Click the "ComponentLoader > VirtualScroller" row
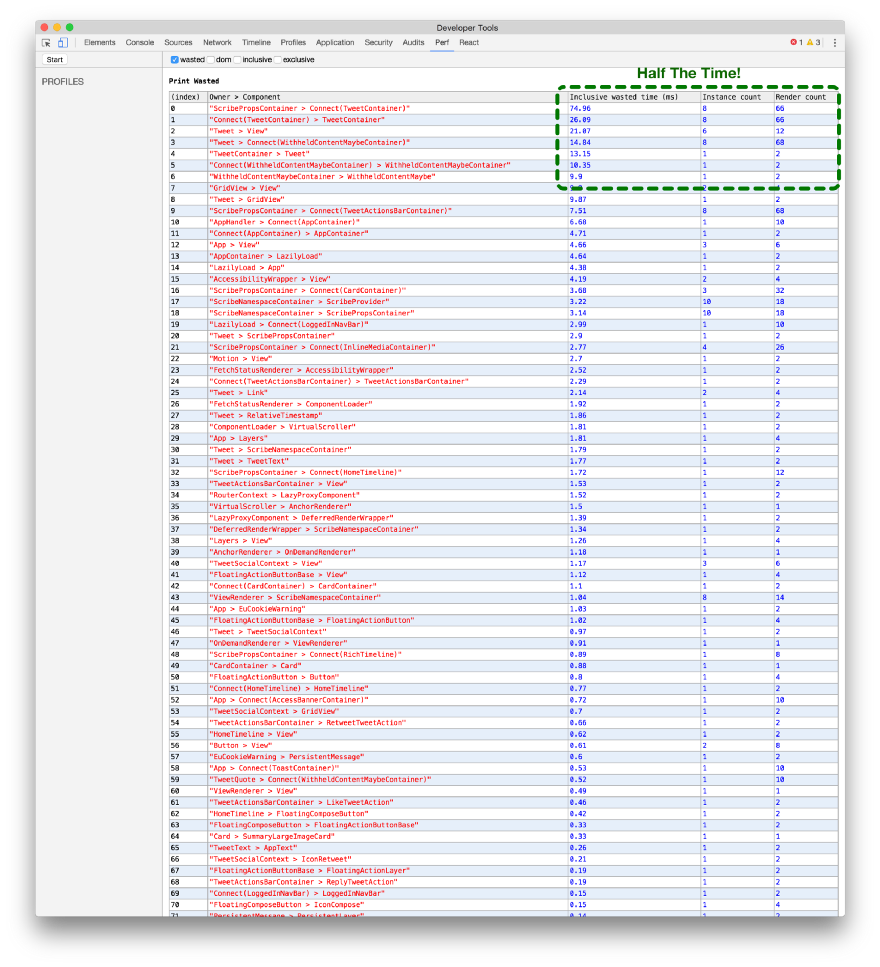This screenshot has height=967, width=880. click(x=503, y=427)
